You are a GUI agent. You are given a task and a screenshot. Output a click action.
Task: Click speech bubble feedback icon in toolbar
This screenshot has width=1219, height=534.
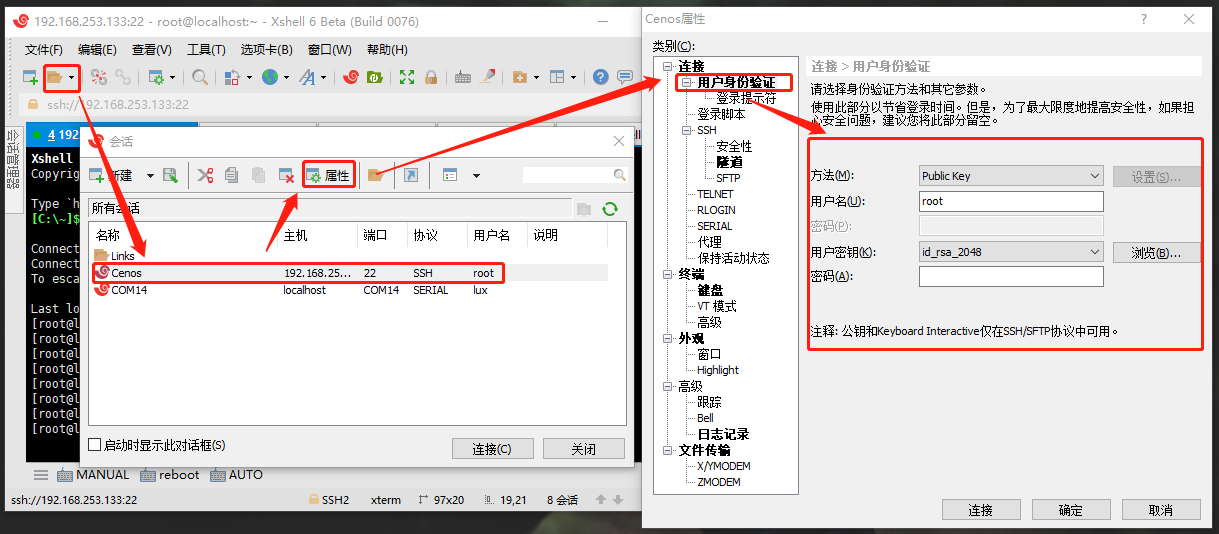pos(624,77)
